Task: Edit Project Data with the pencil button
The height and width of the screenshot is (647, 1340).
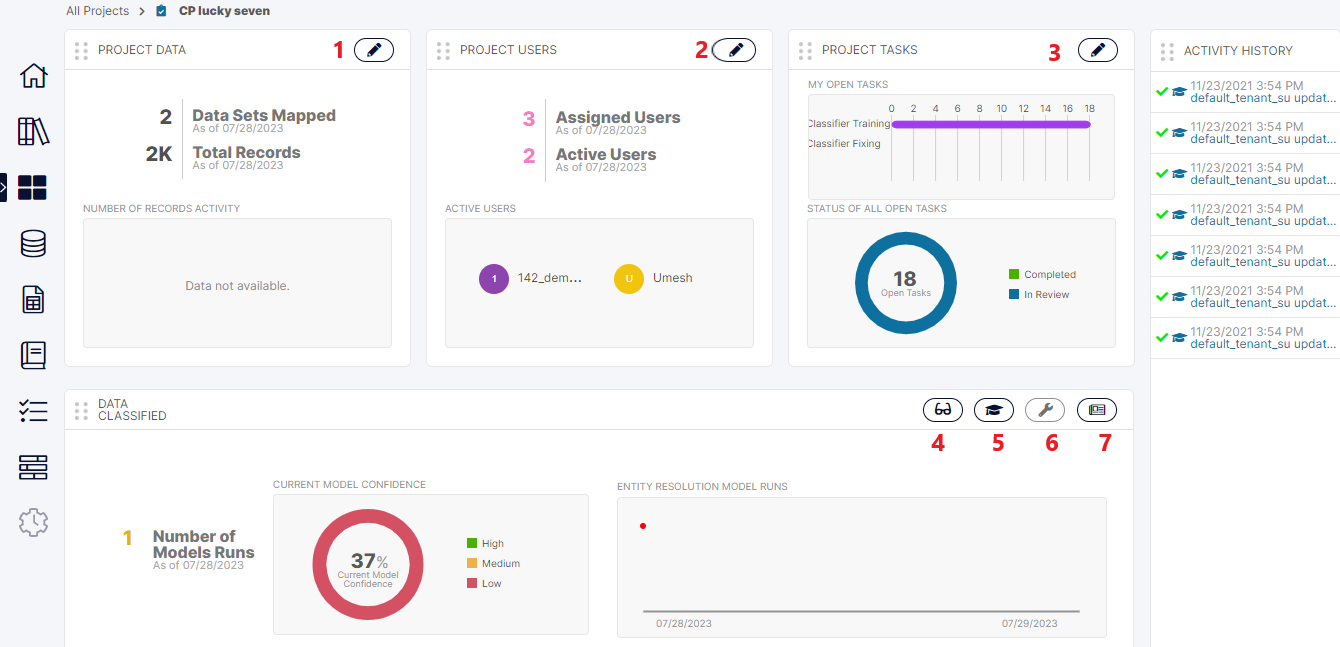Action: tap(374, 50)
